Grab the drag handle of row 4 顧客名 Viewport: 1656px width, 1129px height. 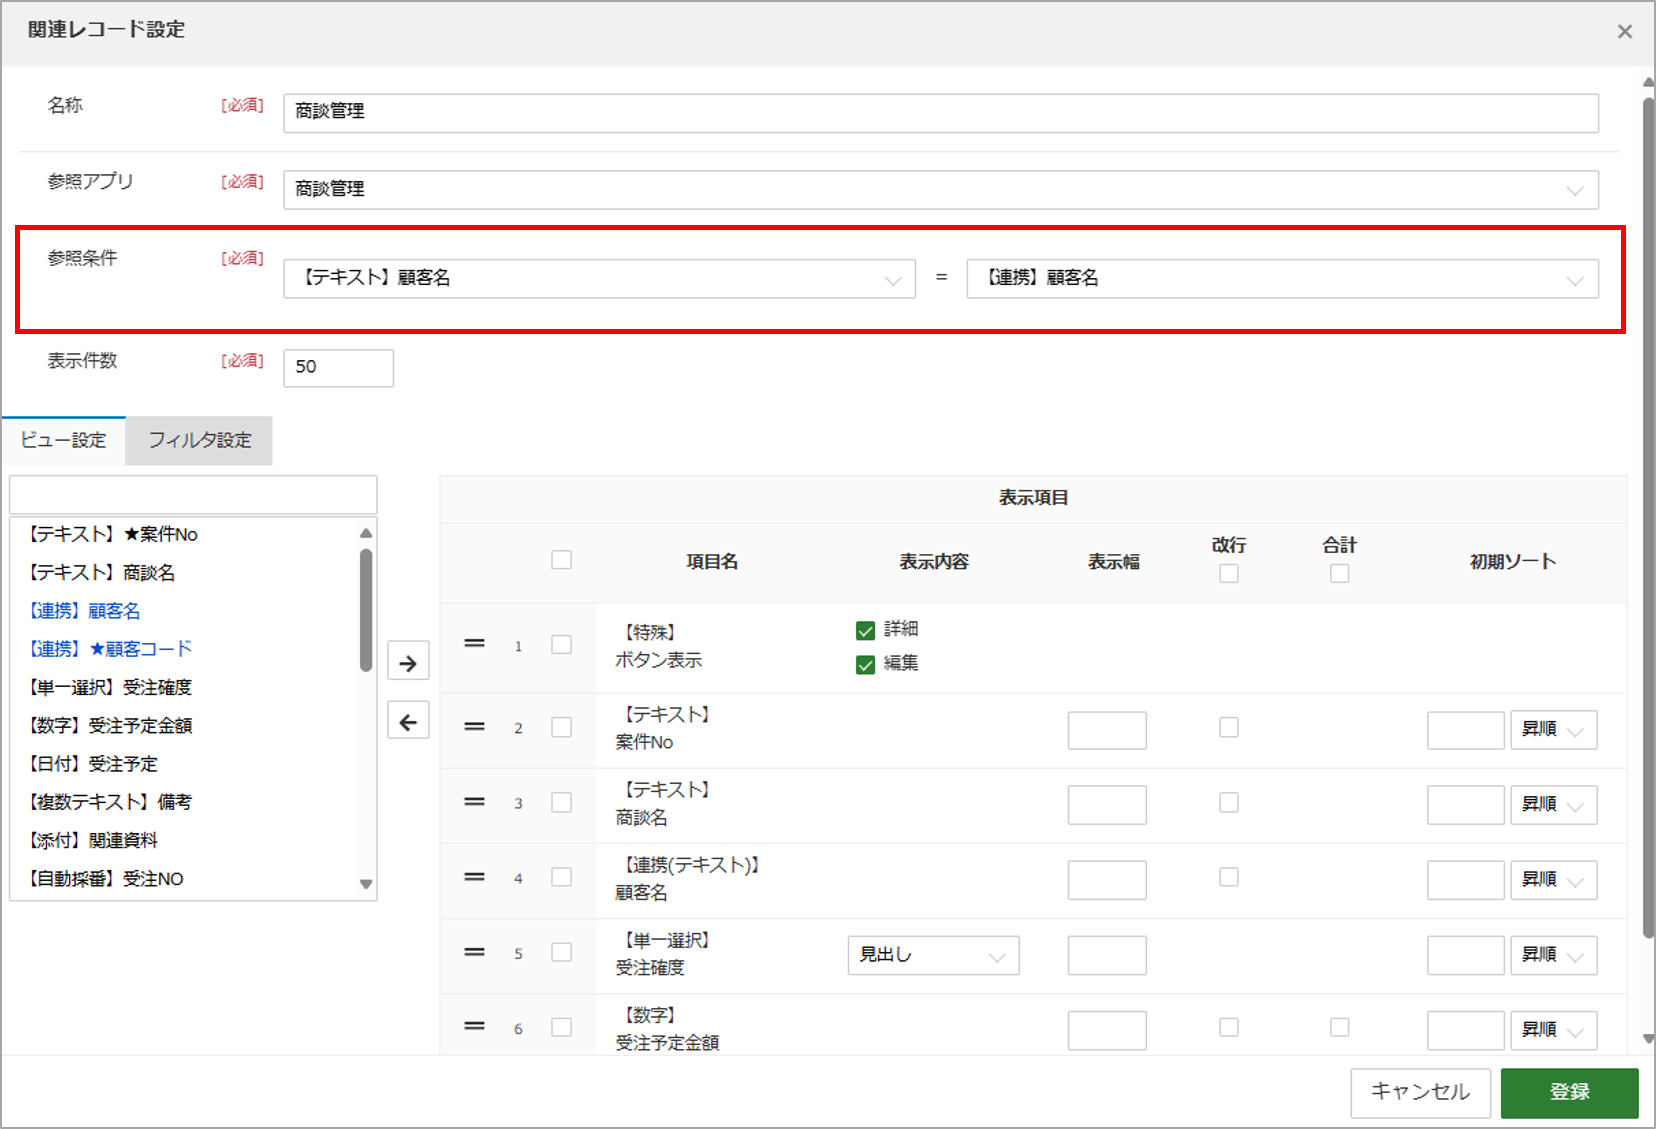[474, 877]
